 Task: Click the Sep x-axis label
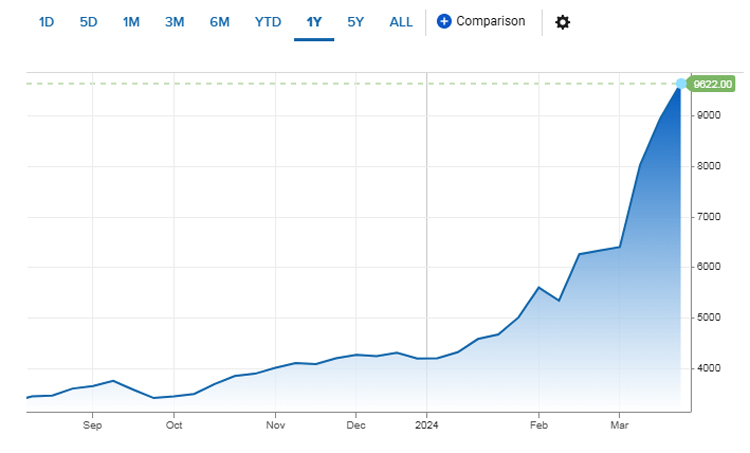pyautogui.click(x=92, y=424)
